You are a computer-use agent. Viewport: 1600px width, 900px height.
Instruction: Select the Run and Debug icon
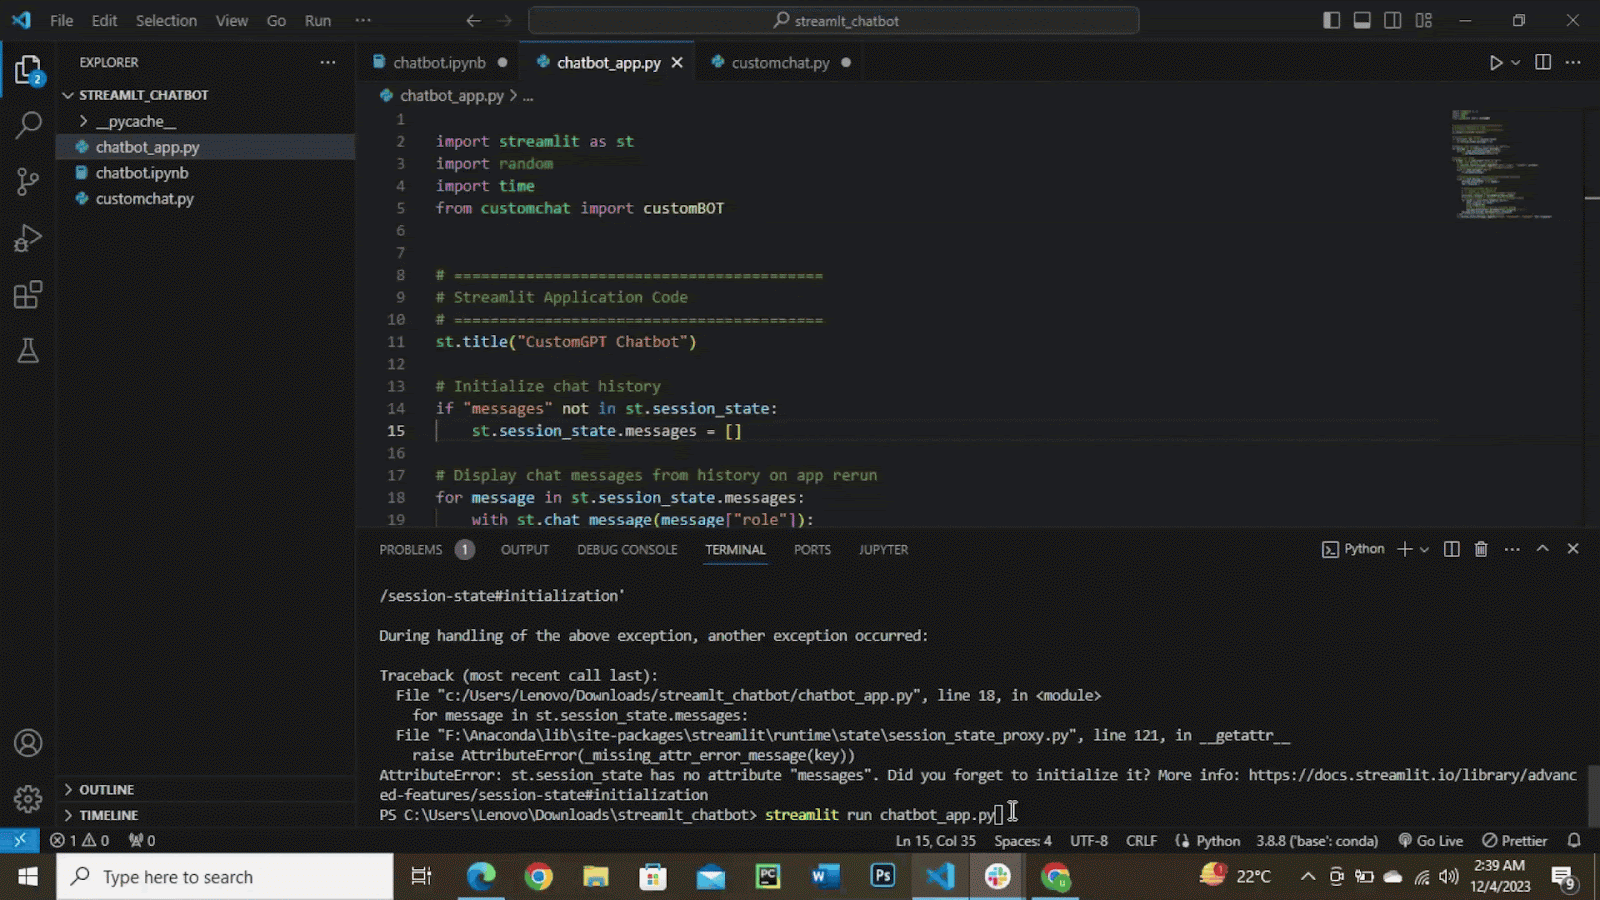coord(28,237)
